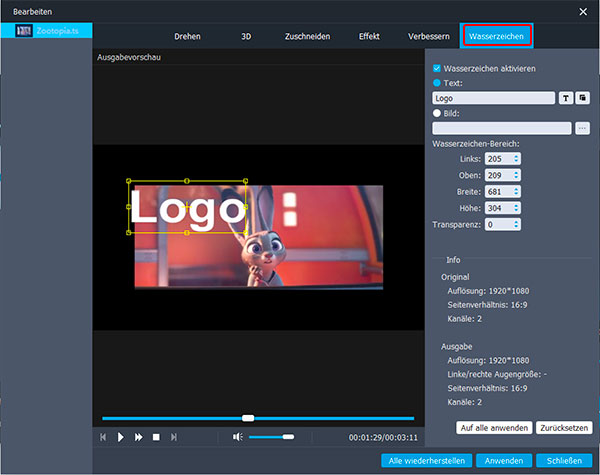
Task: Select the Text watermark radio button
Action: [437, 83]
